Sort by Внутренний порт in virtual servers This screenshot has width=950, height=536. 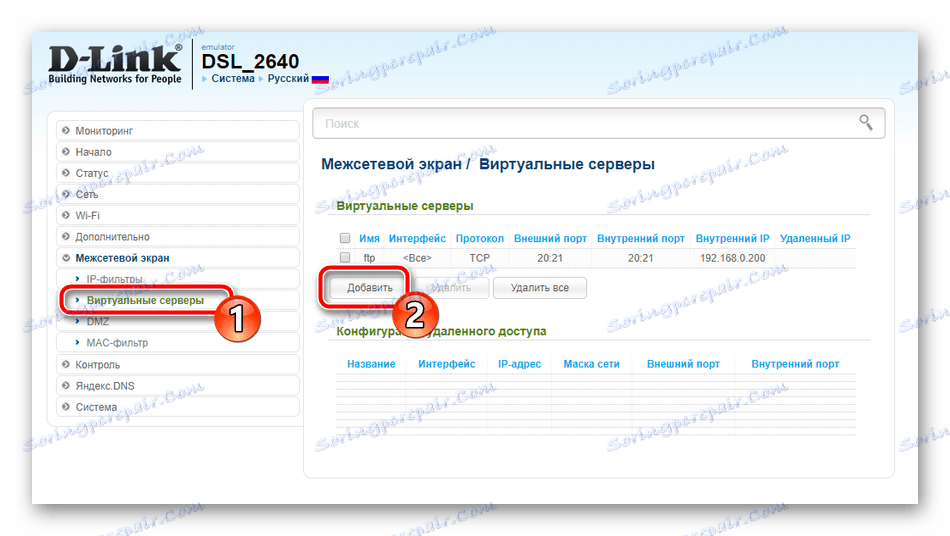tap(640, 239)
